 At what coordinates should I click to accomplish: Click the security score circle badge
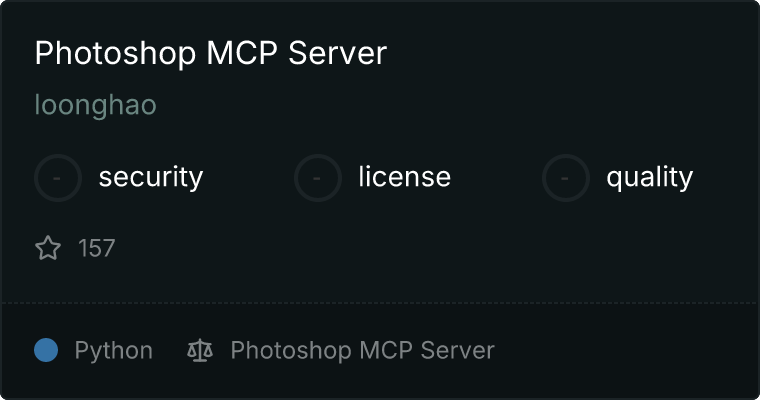point(58,178)
